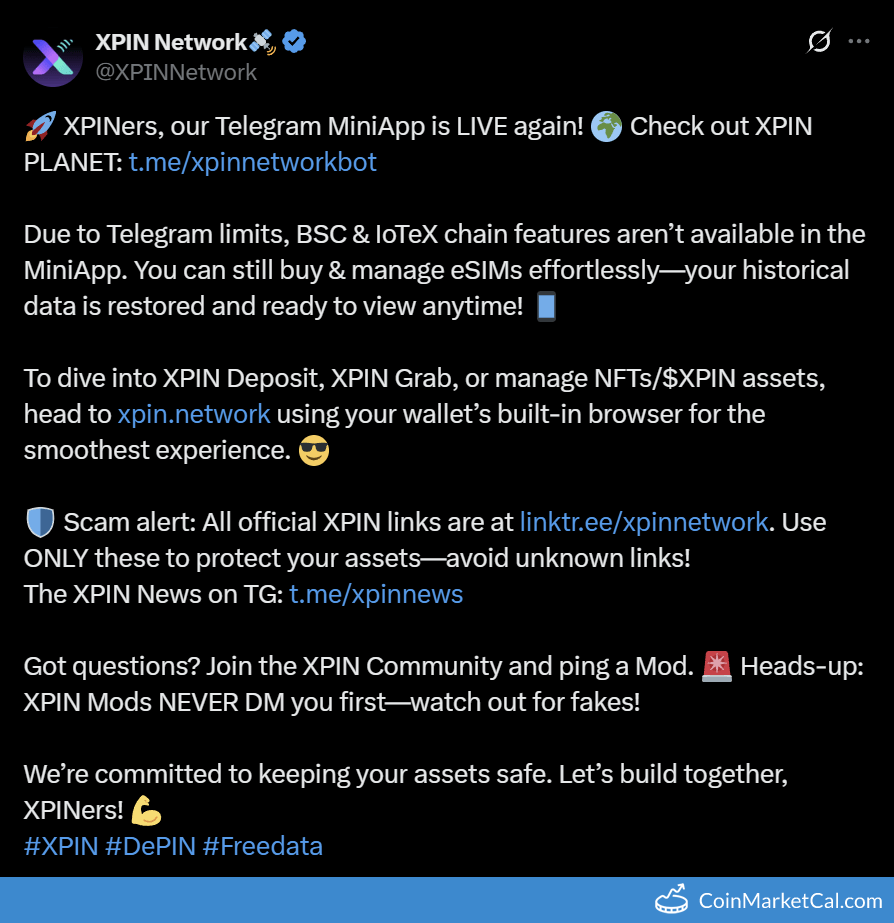Click the sunglasses face emoji
This screenshot has height=923, width=894.
[314, 450]
